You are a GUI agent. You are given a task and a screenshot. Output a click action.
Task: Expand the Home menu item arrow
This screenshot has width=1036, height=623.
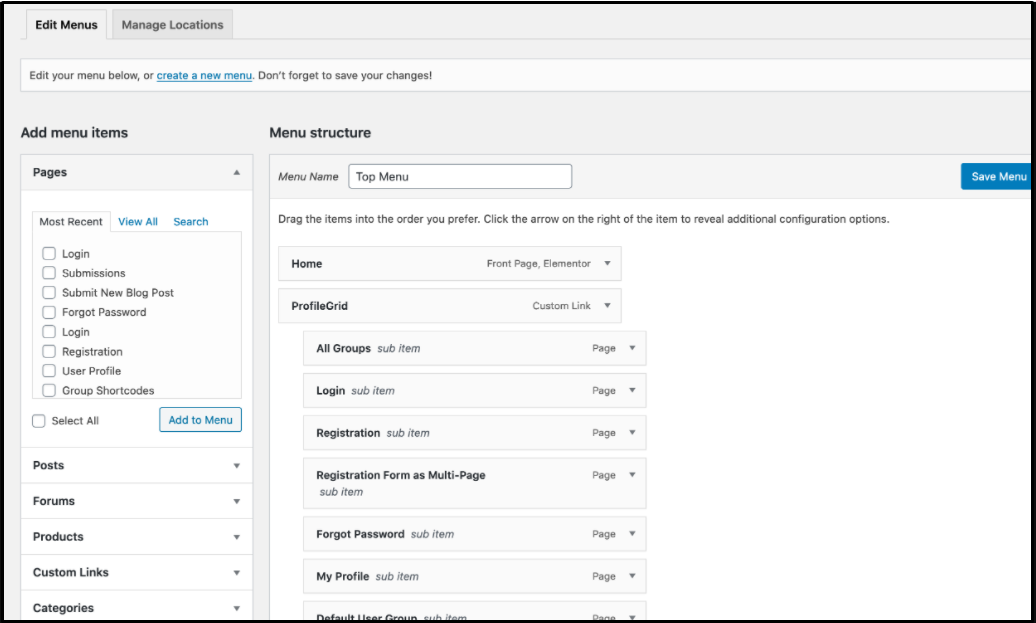click(607, 264)
